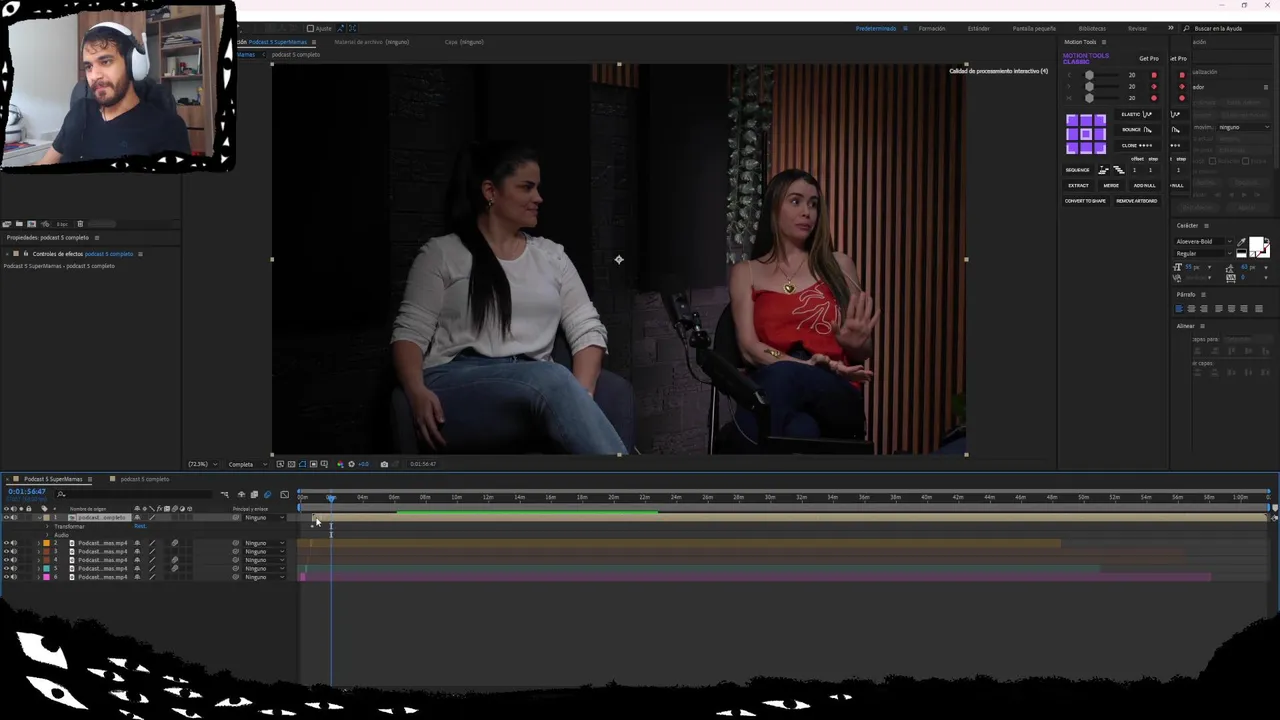The image size is (1280, 720).
Task: Open parent dropdown Ninguno for layer 6
Action: pyautogui.click(x=264, y=577)
